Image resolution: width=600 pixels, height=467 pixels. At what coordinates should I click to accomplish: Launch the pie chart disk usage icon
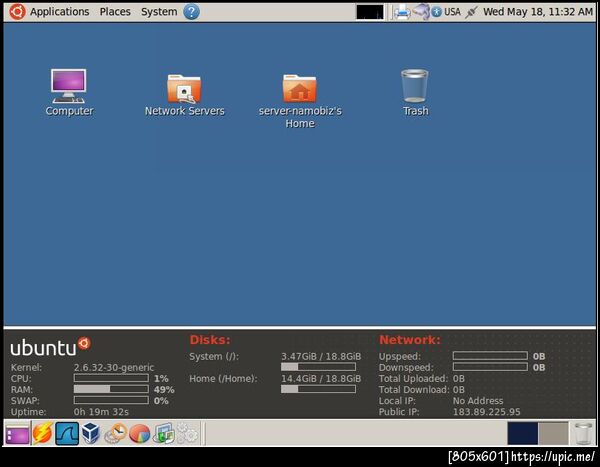pyautogui.click(x=140, y=434)
